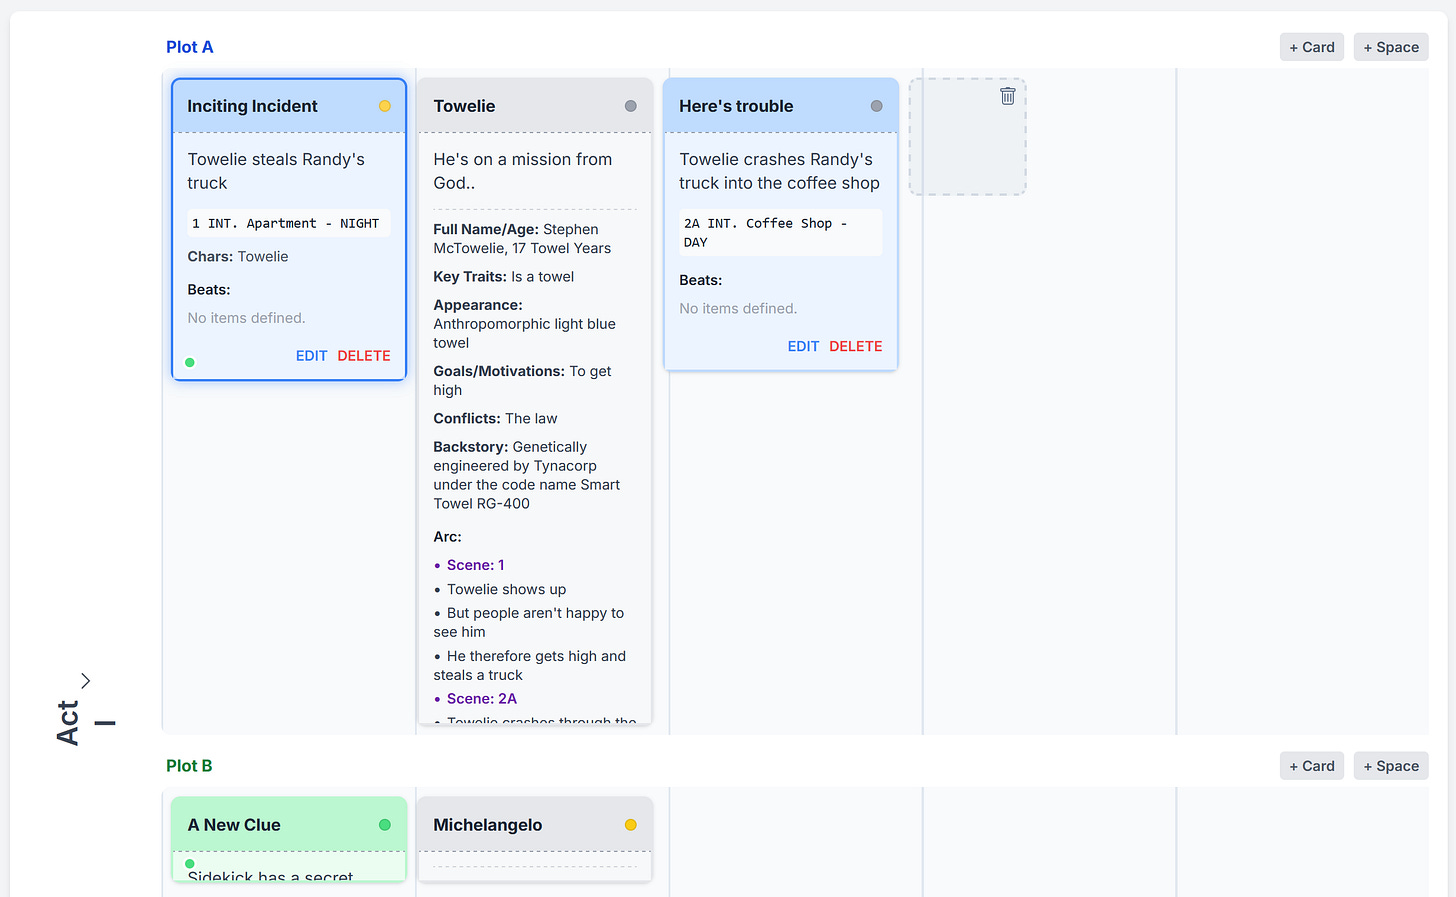Click the yellow status dot on Inciting Incident

[385, 106]
